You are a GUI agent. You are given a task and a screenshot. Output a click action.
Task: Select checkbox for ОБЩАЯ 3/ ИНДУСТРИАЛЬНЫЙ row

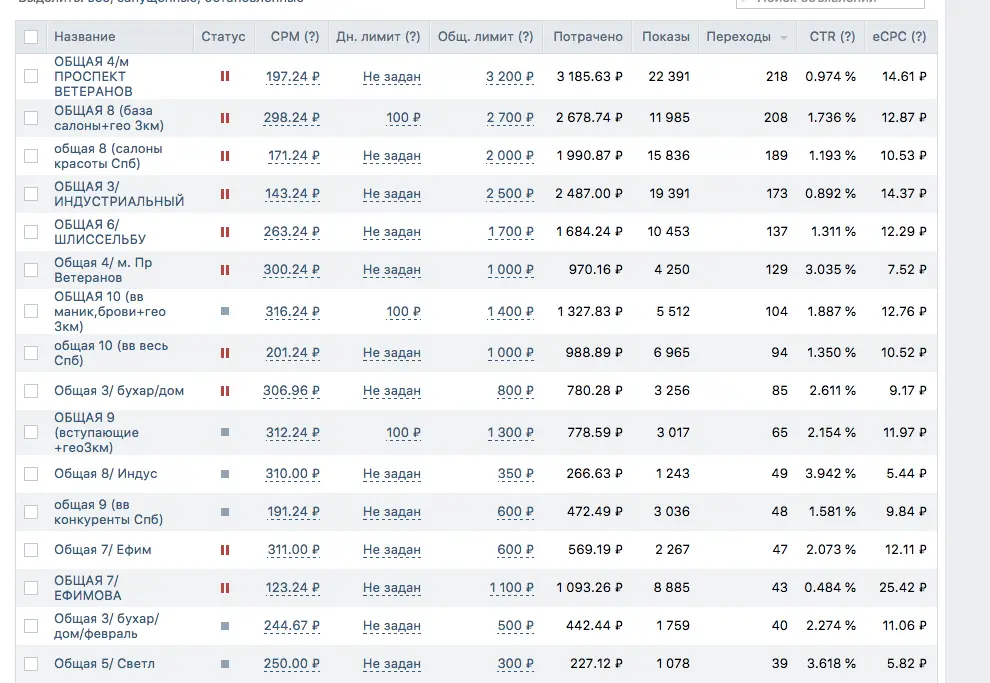point(31,194)
